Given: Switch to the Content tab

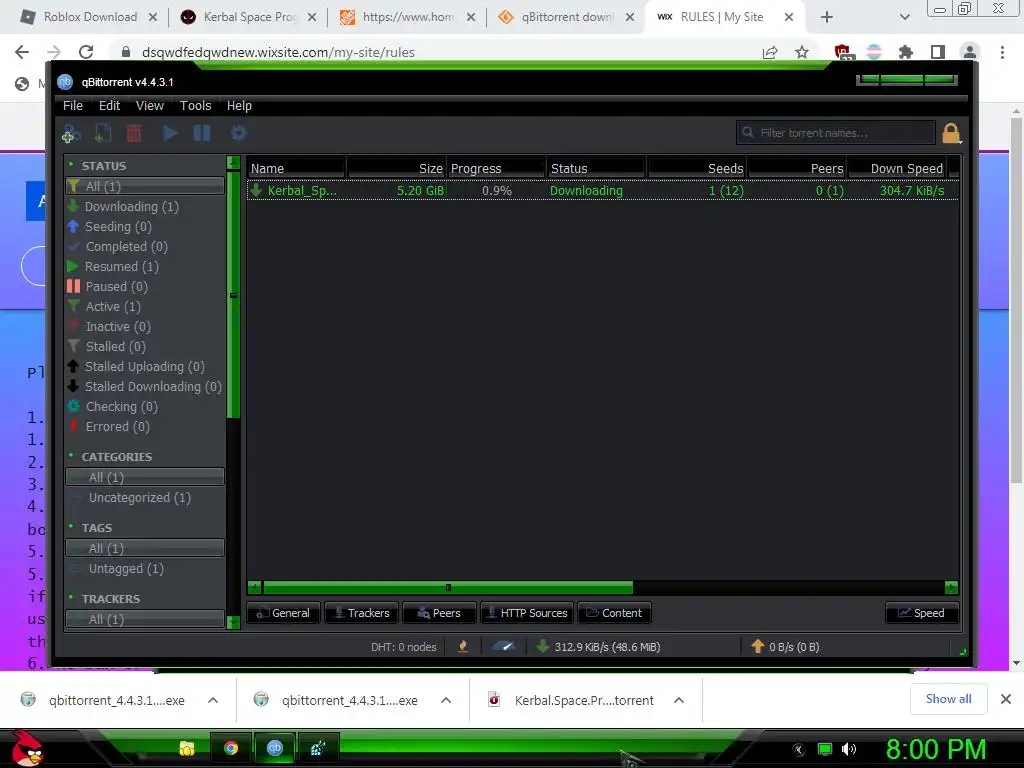Looking at the screenshot, I should (614, 613).
